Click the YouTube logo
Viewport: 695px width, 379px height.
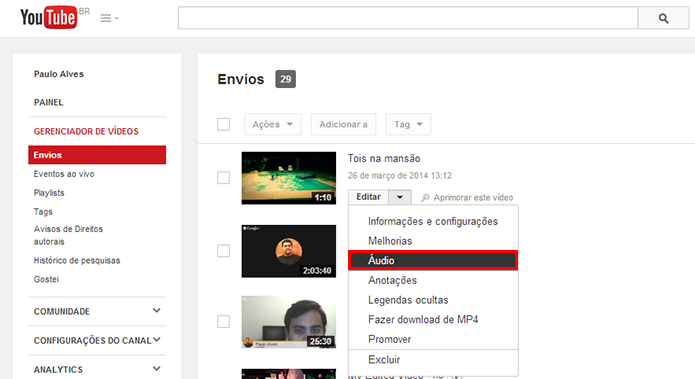tap(48, 18)
